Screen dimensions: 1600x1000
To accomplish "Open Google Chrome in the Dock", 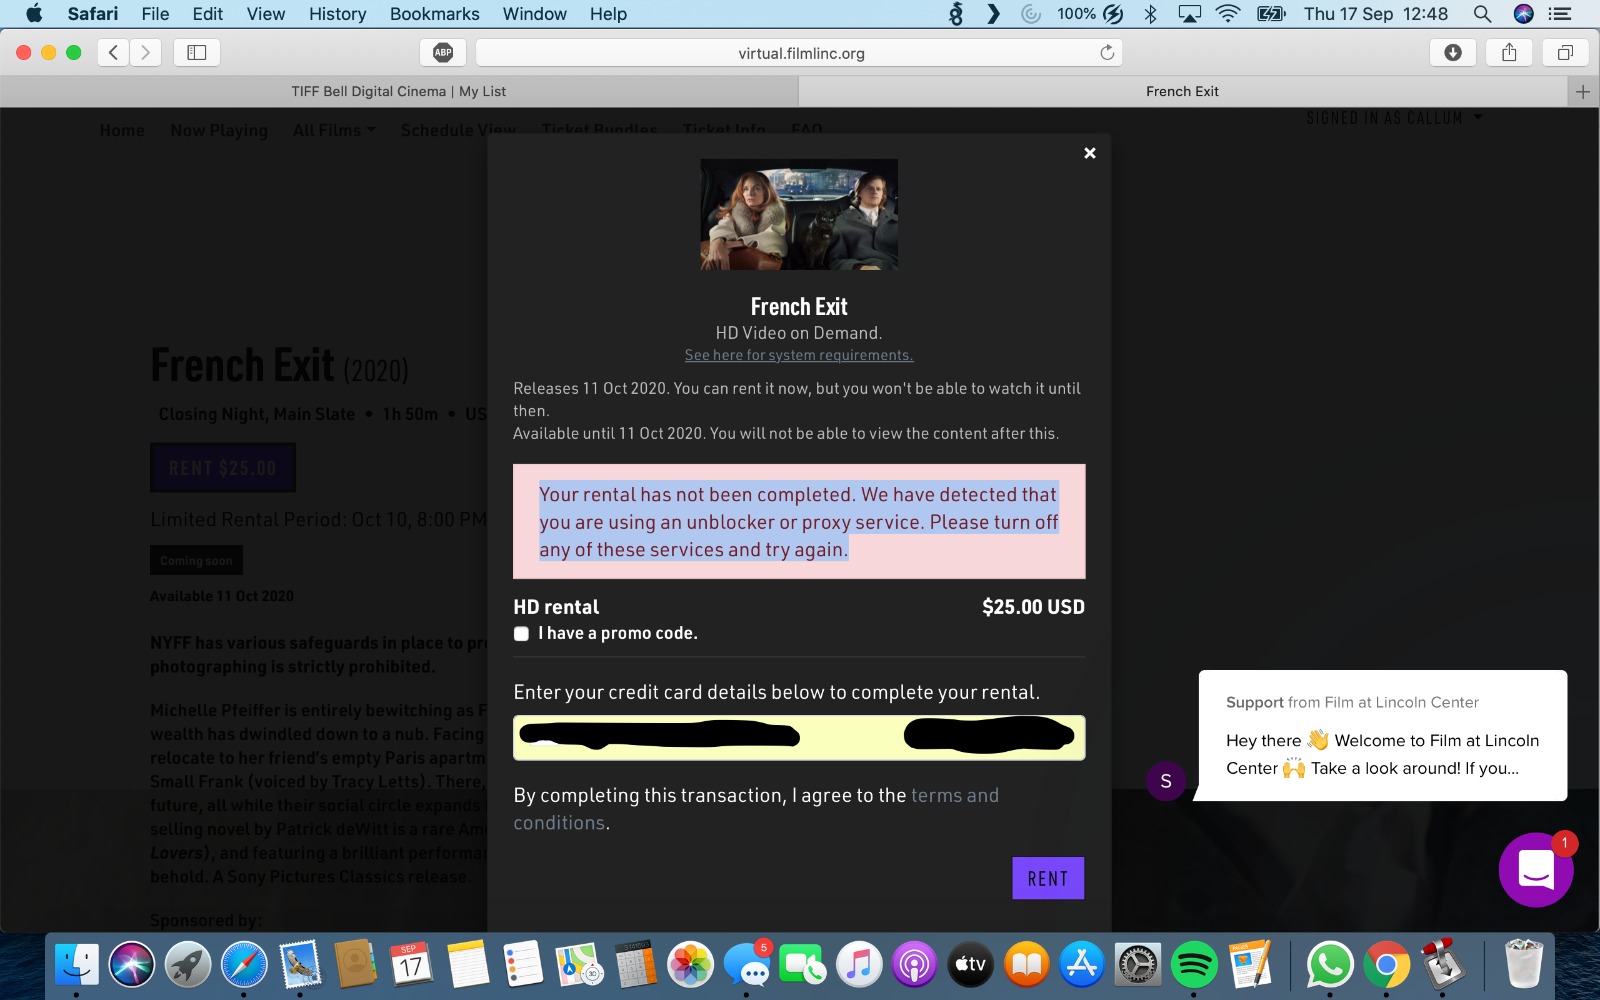I will [1385, 965].
